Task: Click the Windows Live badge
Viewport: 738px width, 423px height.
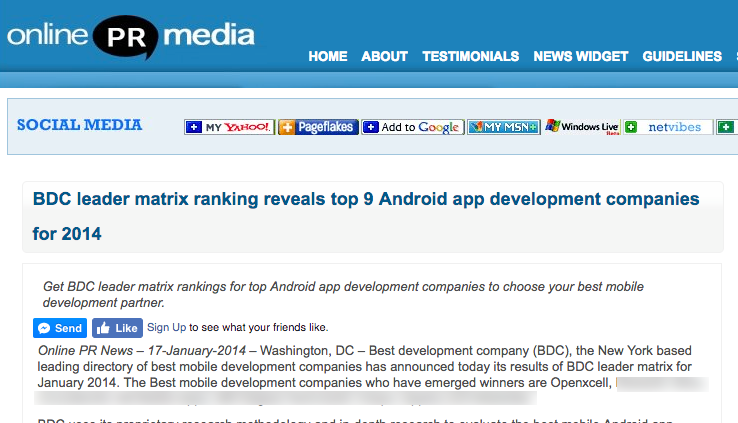Action: click(x=581, y=127)
